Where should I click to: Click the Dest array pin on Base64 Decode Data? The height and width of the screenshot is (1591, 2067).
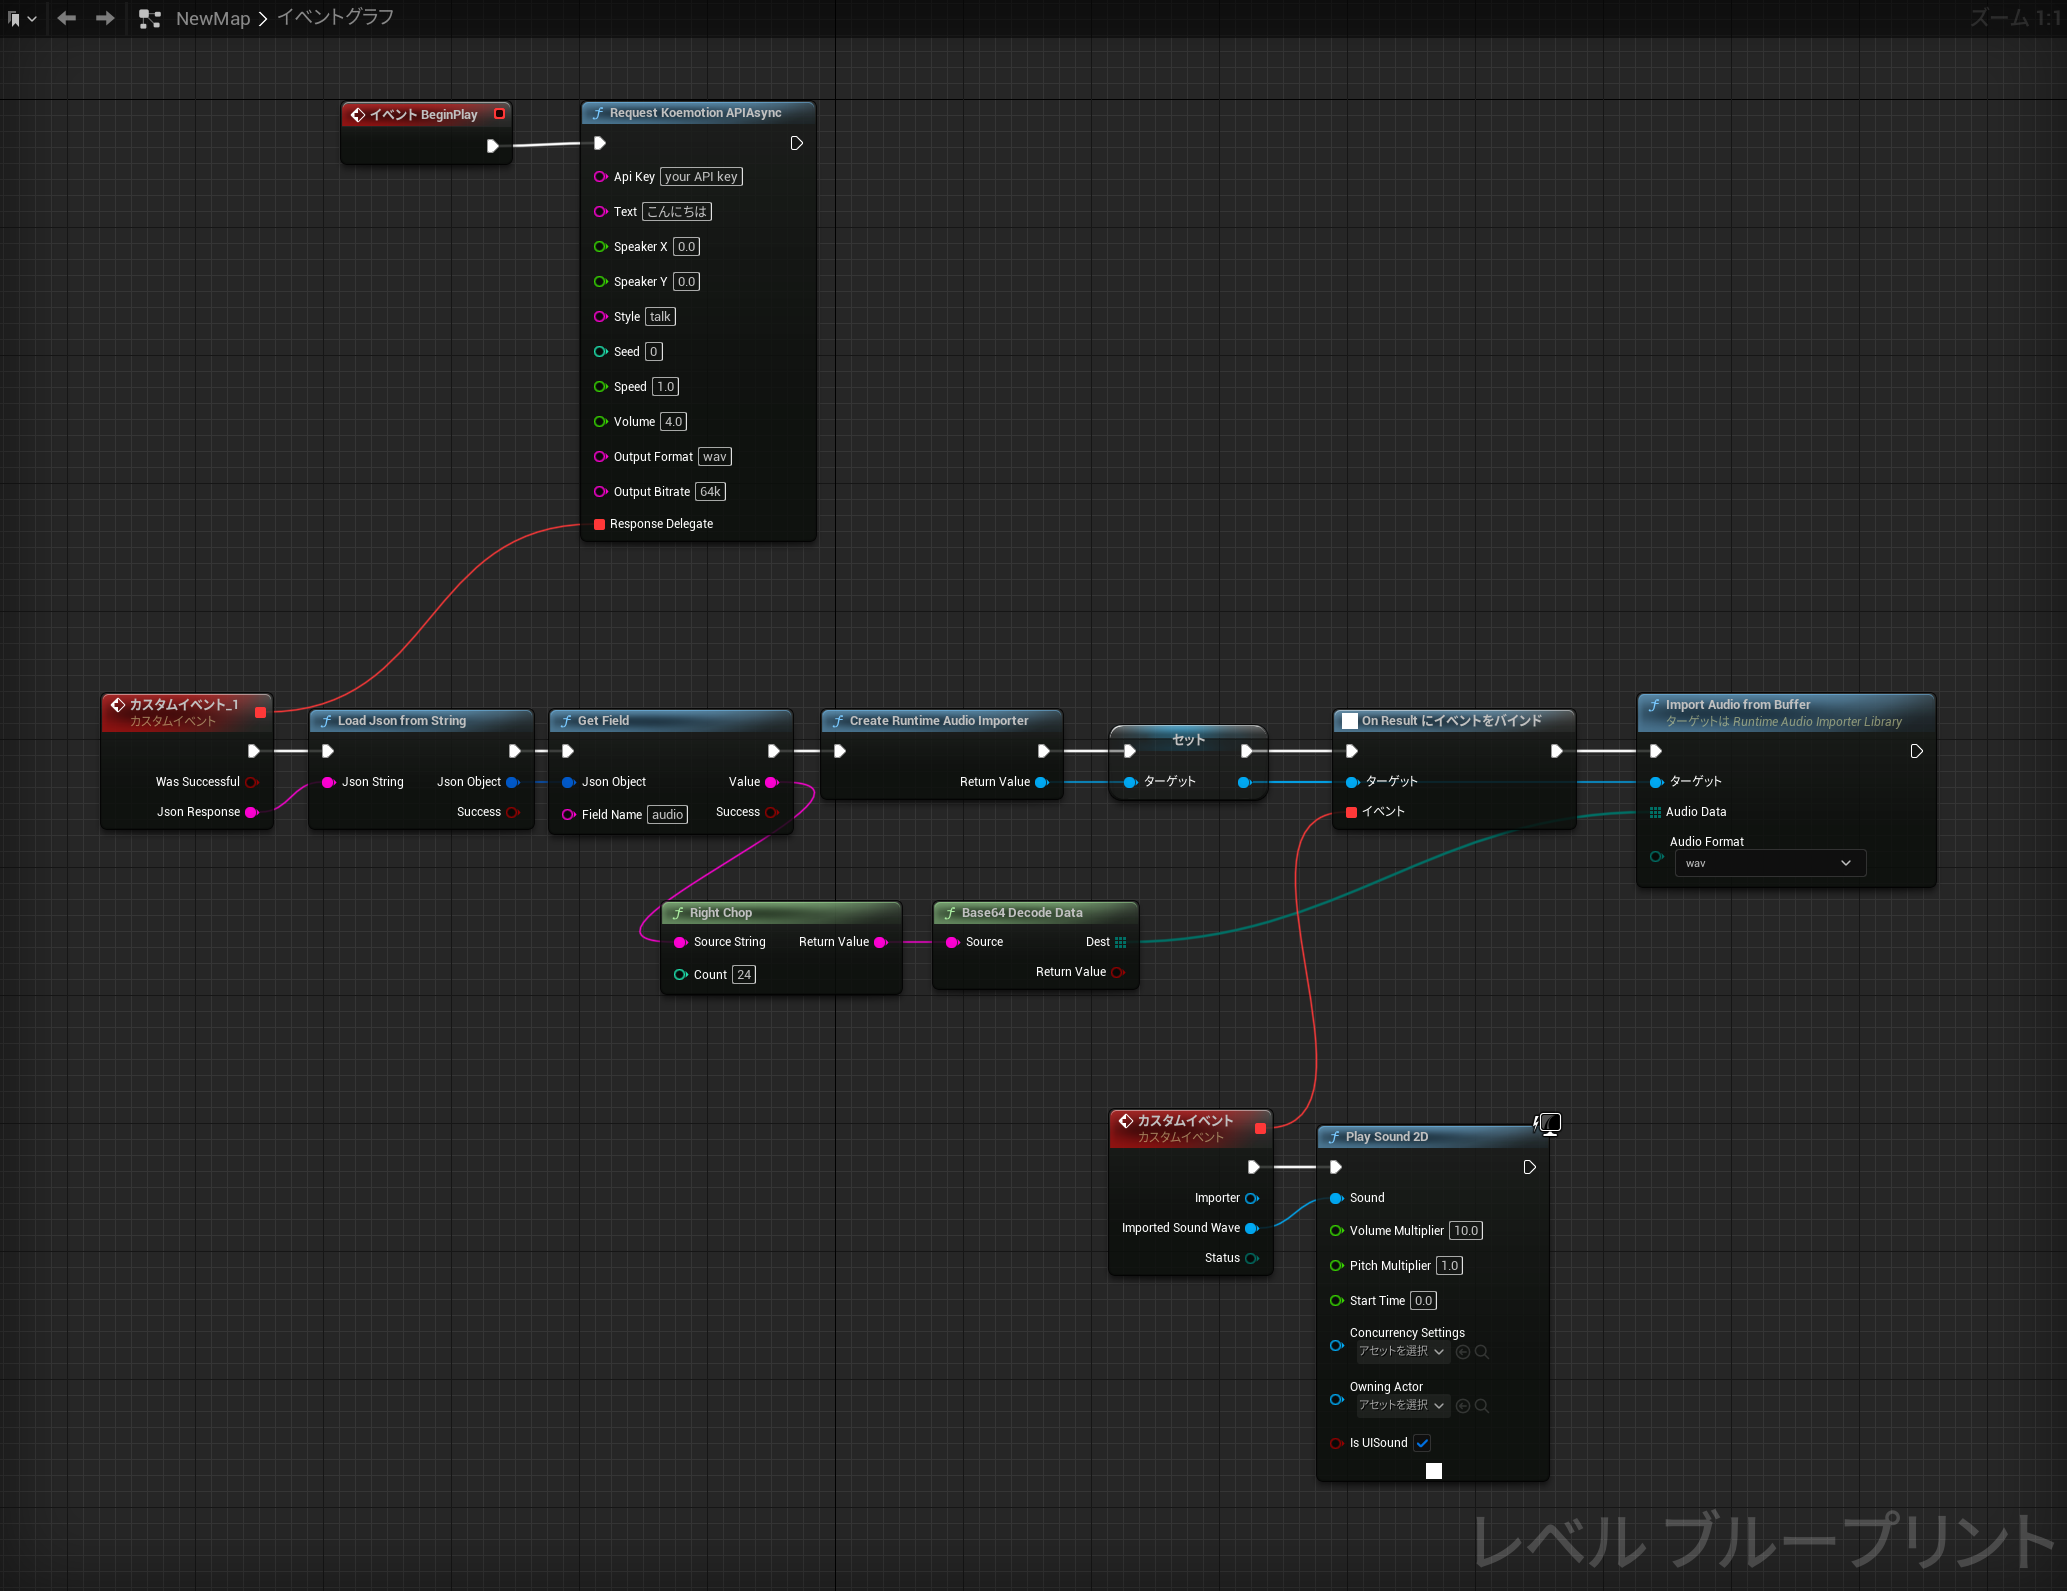click(x=1120, y=941)
